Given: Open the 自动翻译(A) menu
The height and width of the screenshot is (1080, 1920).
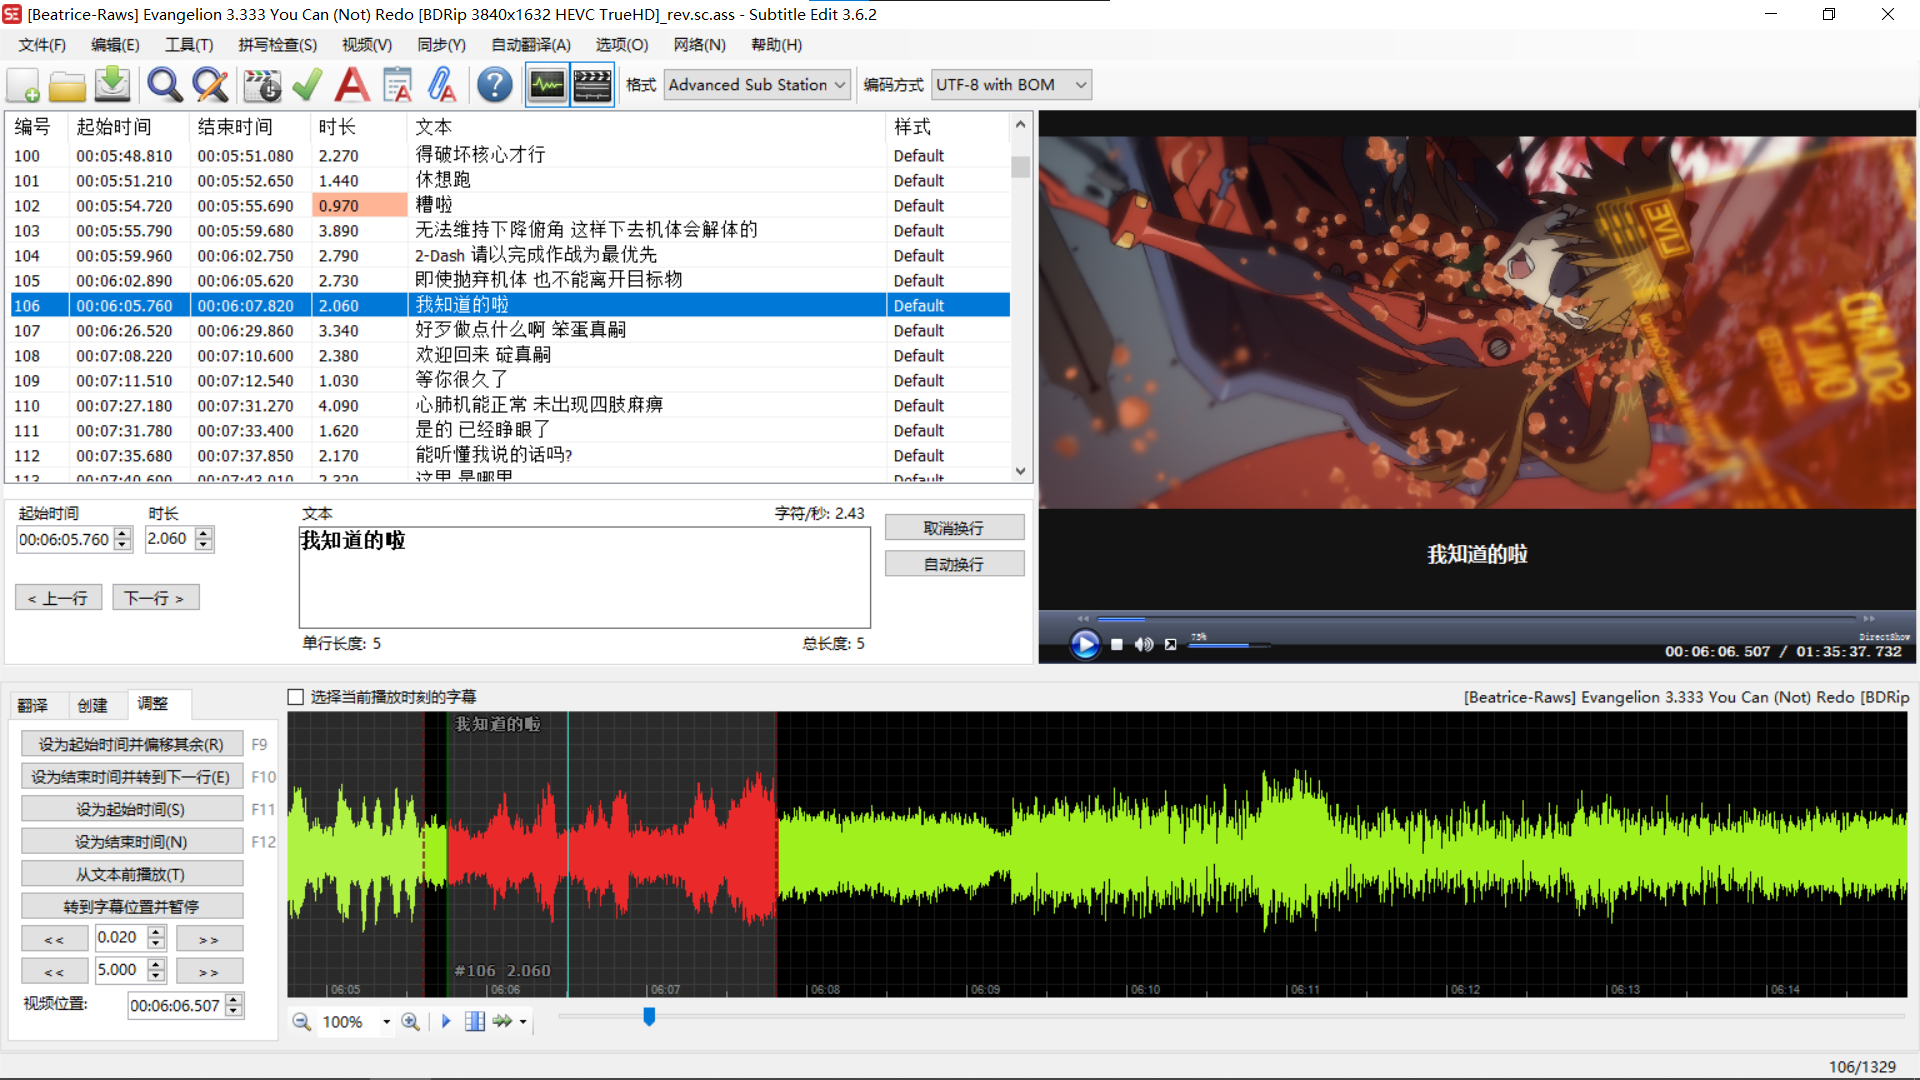Looking at the screenshot, I should coord(531,45).
